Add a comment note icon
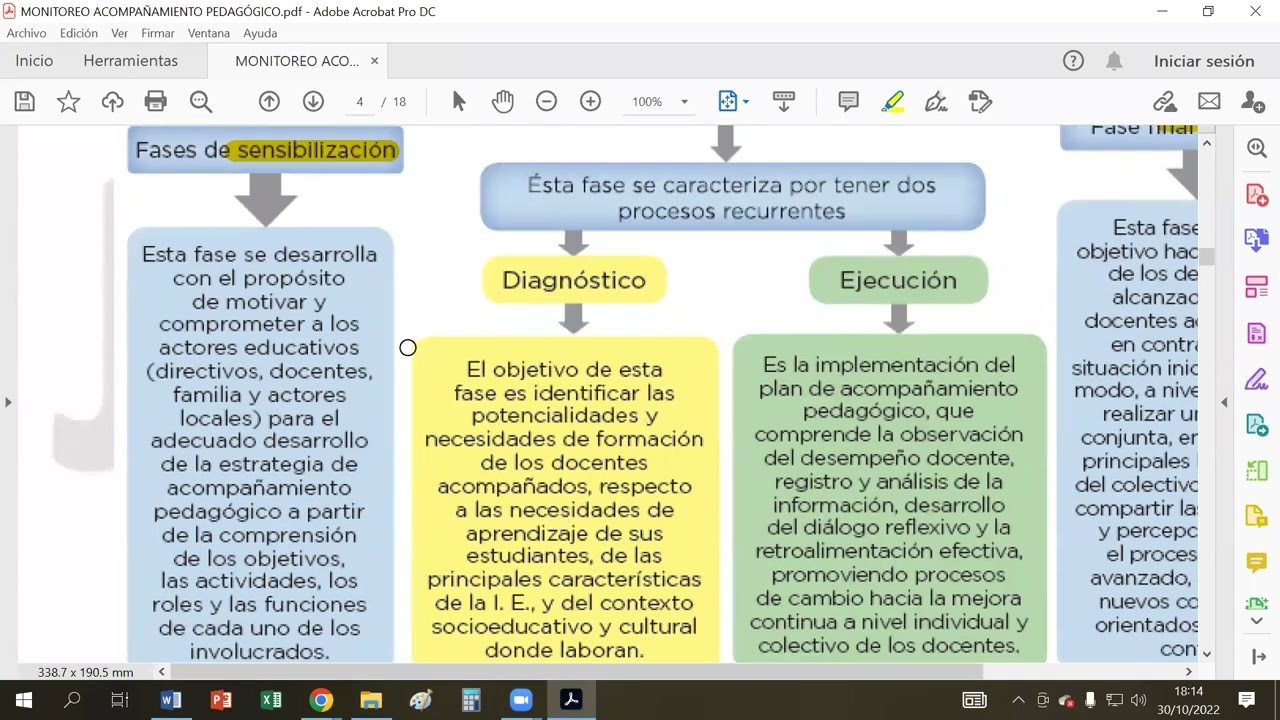Viewport: 1280px width, 720px height. (848, 101)
